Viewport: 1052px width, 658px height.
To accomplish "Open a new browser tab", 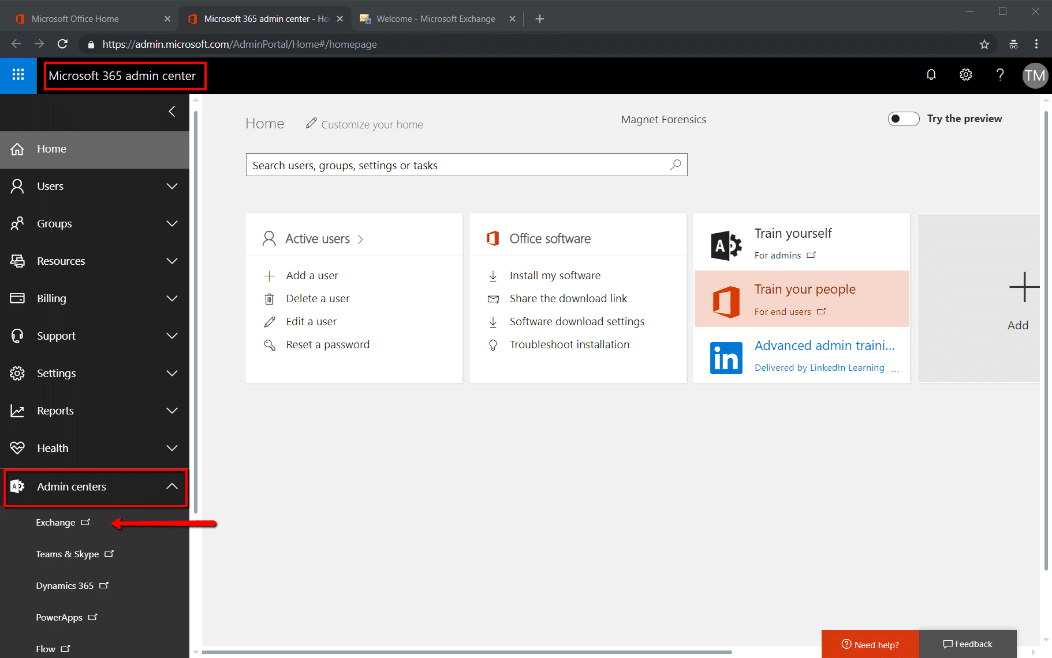I will [539, 19].
